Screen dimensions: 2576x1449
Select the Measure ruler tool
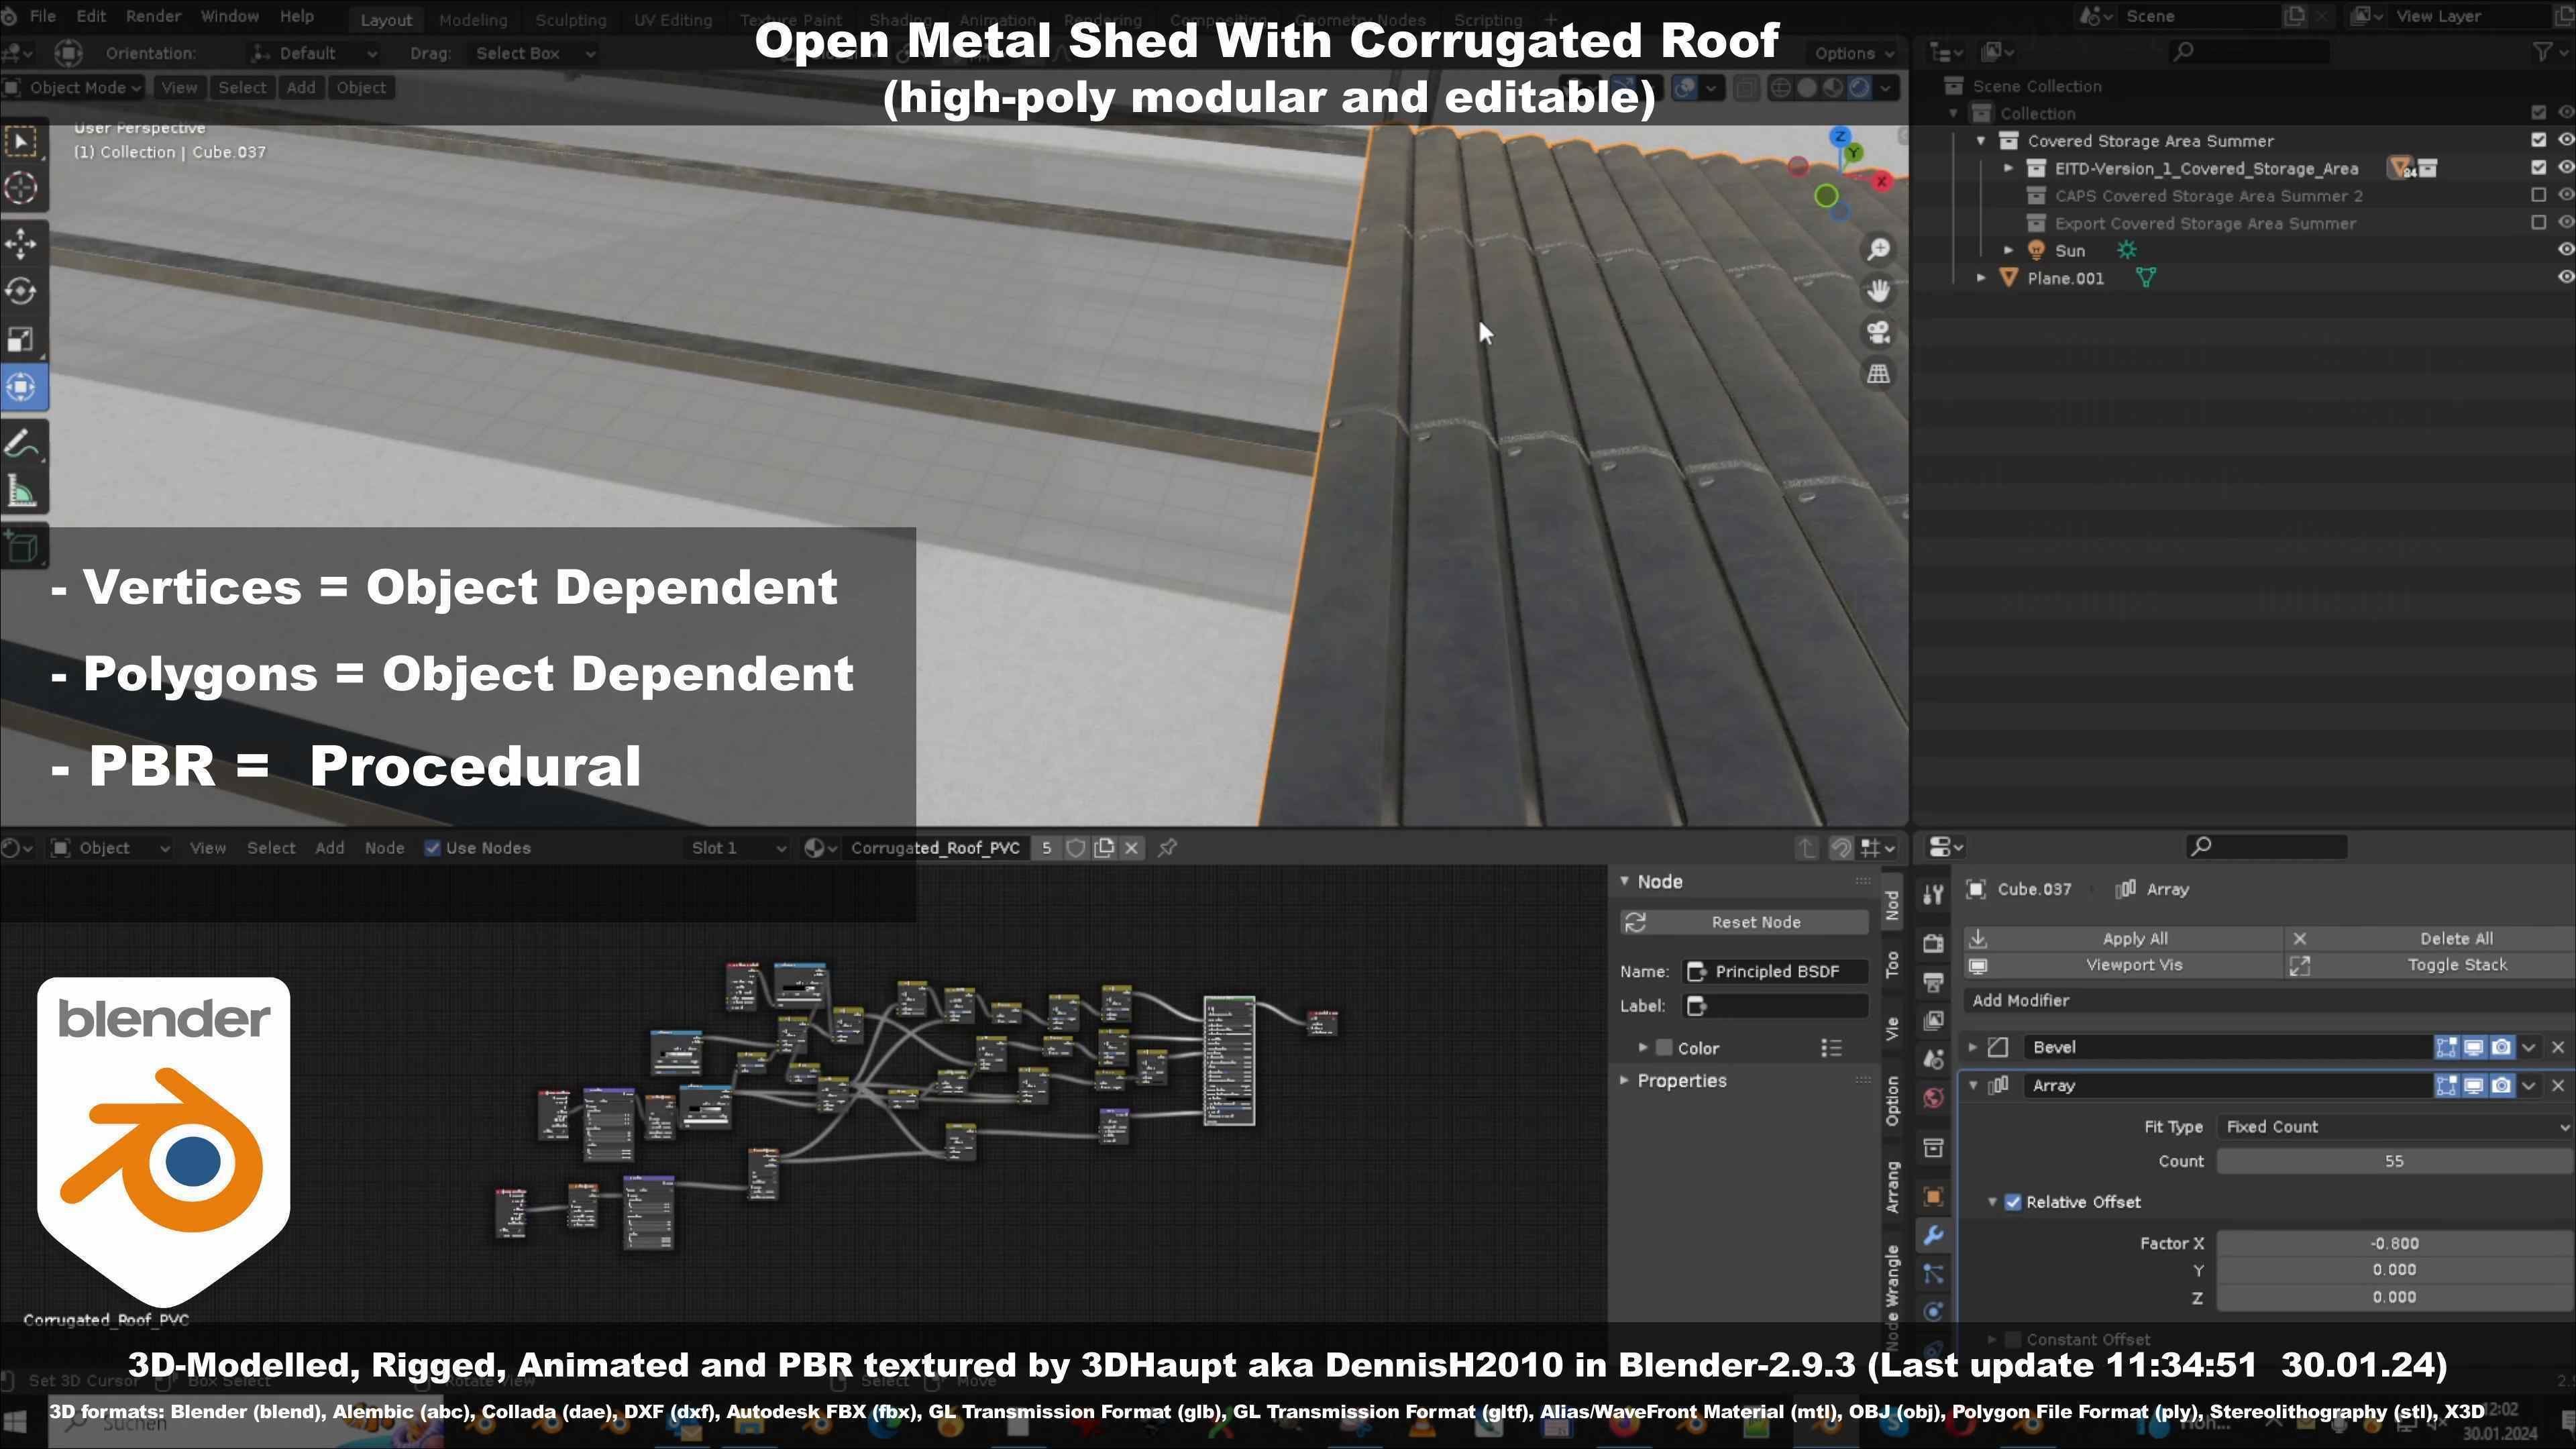click(x=22, y=491)
